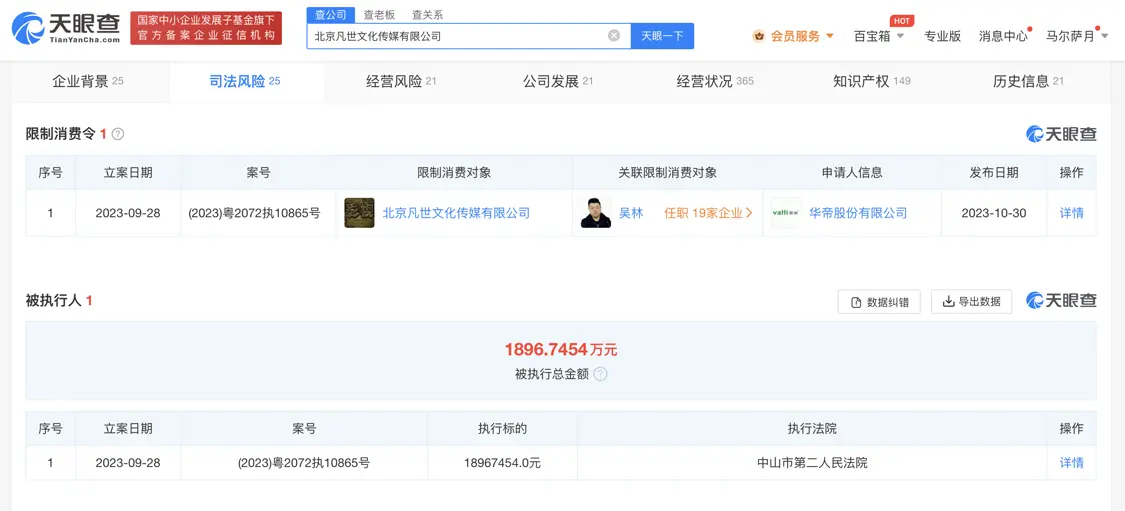Viewport: 1125px width, 511px height.
Task: Click the 天眼一下 search button
Action: 662,36
